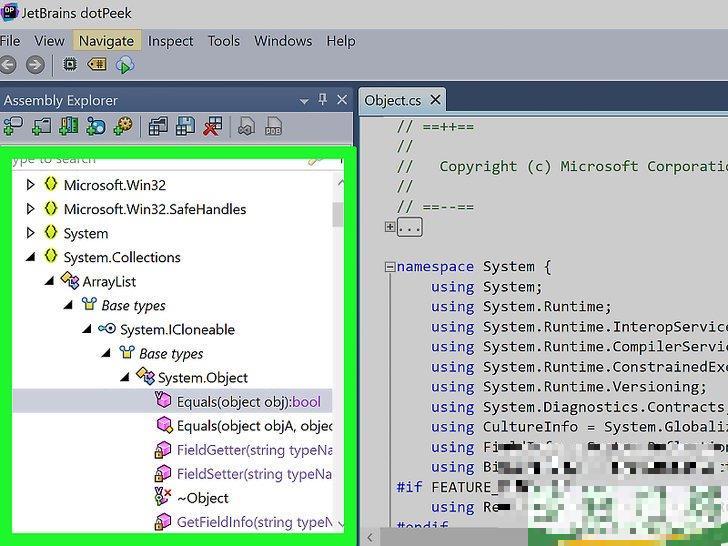Screen dimensions: 728x546
Task: Click the navigate forward arrow button
Action: point(35,65)
